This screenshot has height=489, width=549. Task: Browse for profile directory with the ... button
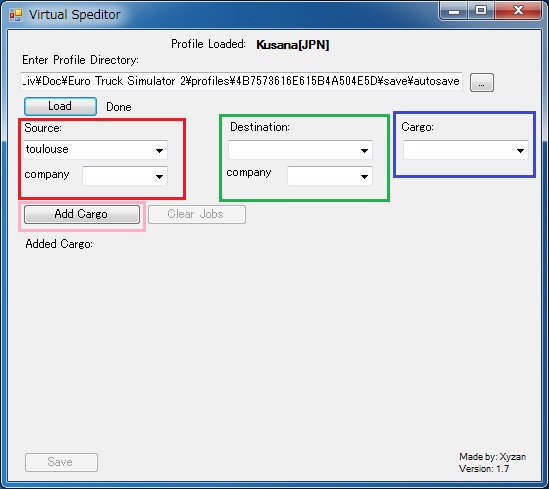(482, 82)
